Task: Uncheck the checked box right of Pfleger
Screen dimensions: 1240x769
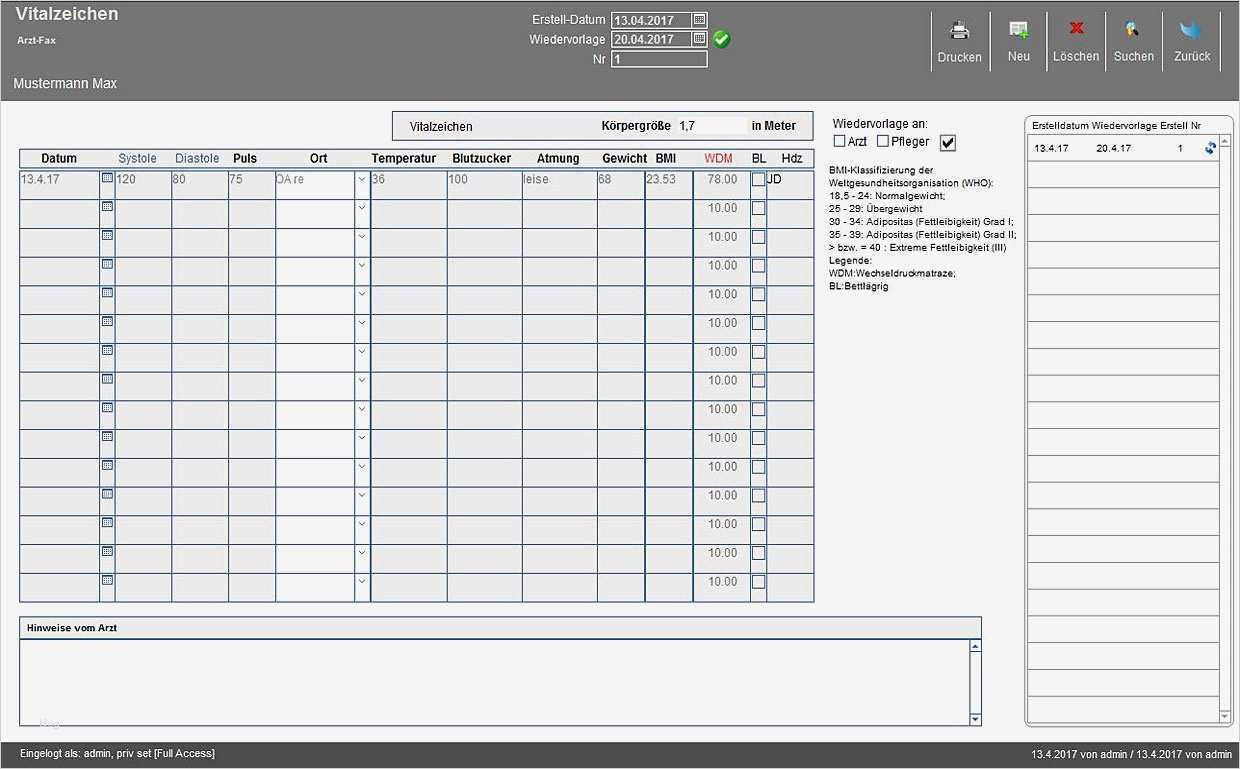Action: coord(948,143)
